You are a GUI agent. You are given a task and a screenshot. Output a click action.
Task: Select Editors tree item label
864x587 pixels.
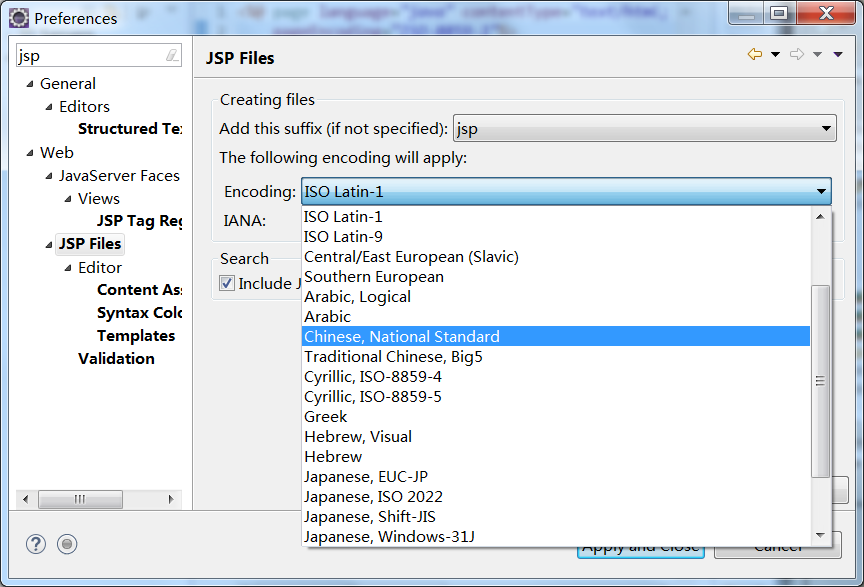tap(84, 106)
